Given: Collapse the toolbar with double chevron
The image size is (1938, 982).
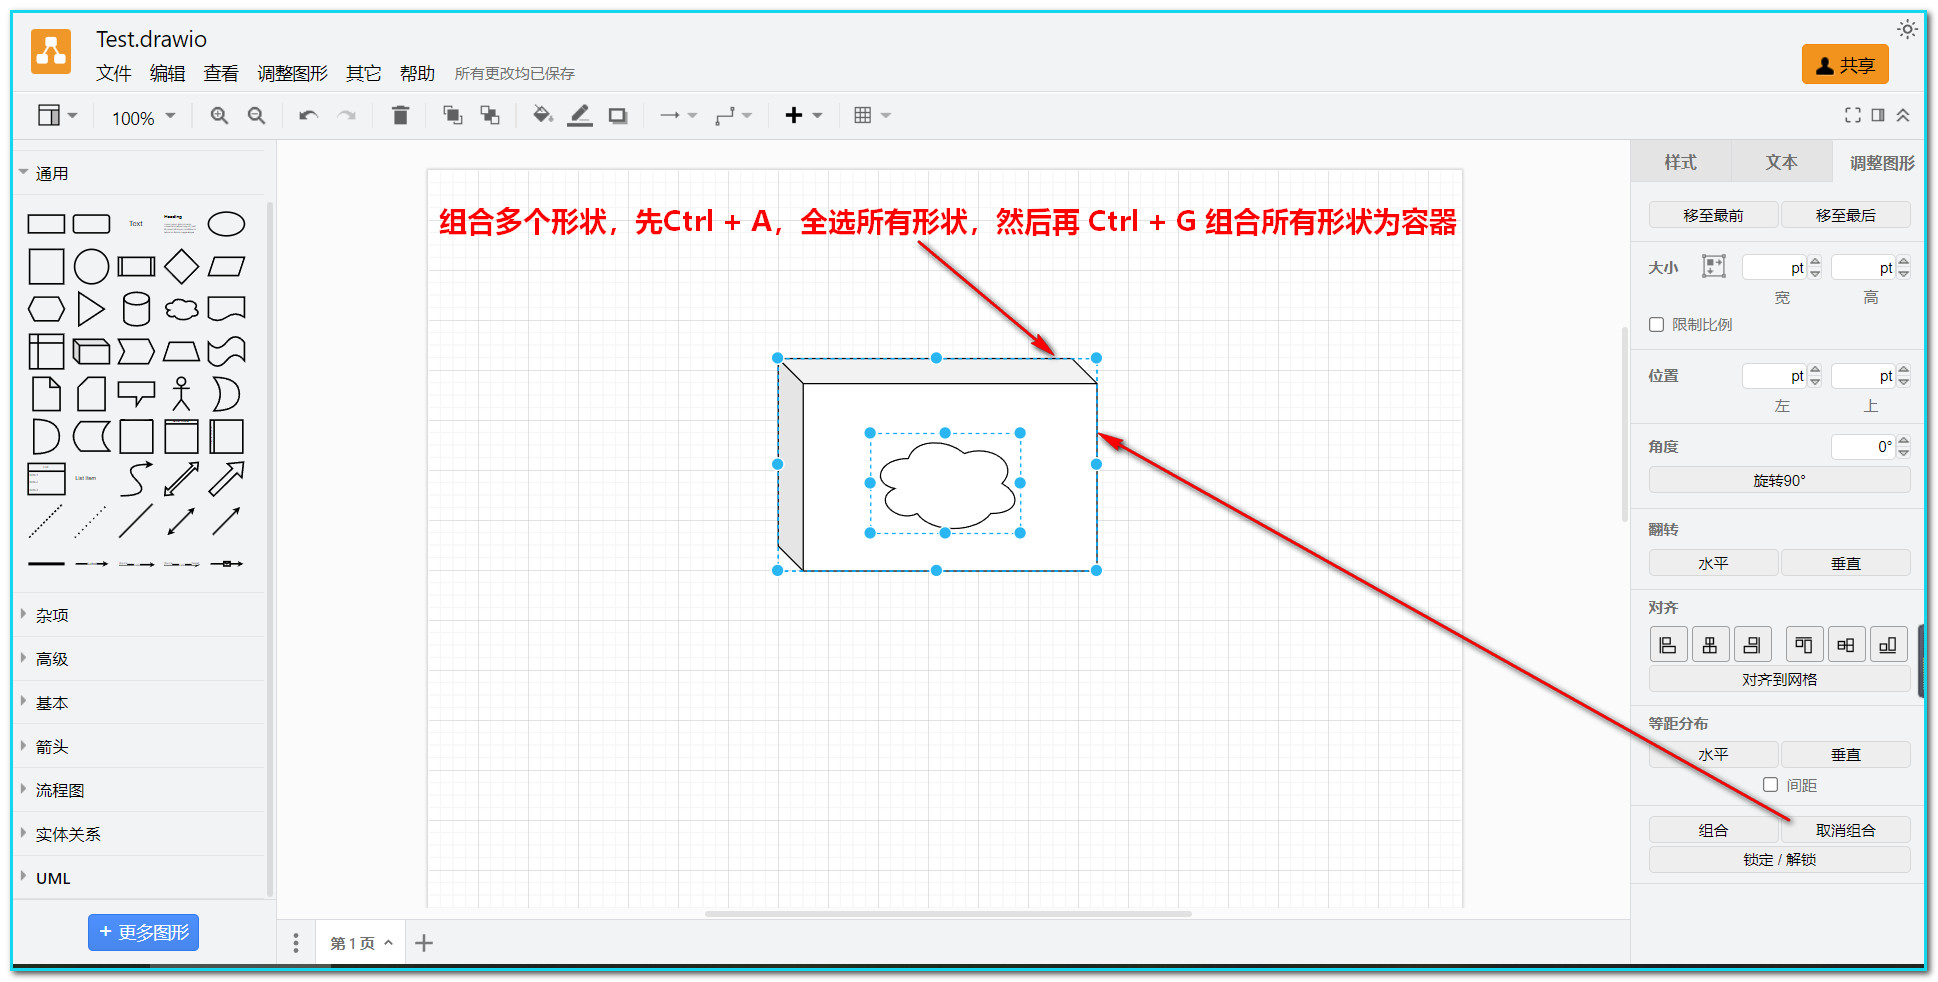Looking at the screenshot, I should tap(1903, 115).
